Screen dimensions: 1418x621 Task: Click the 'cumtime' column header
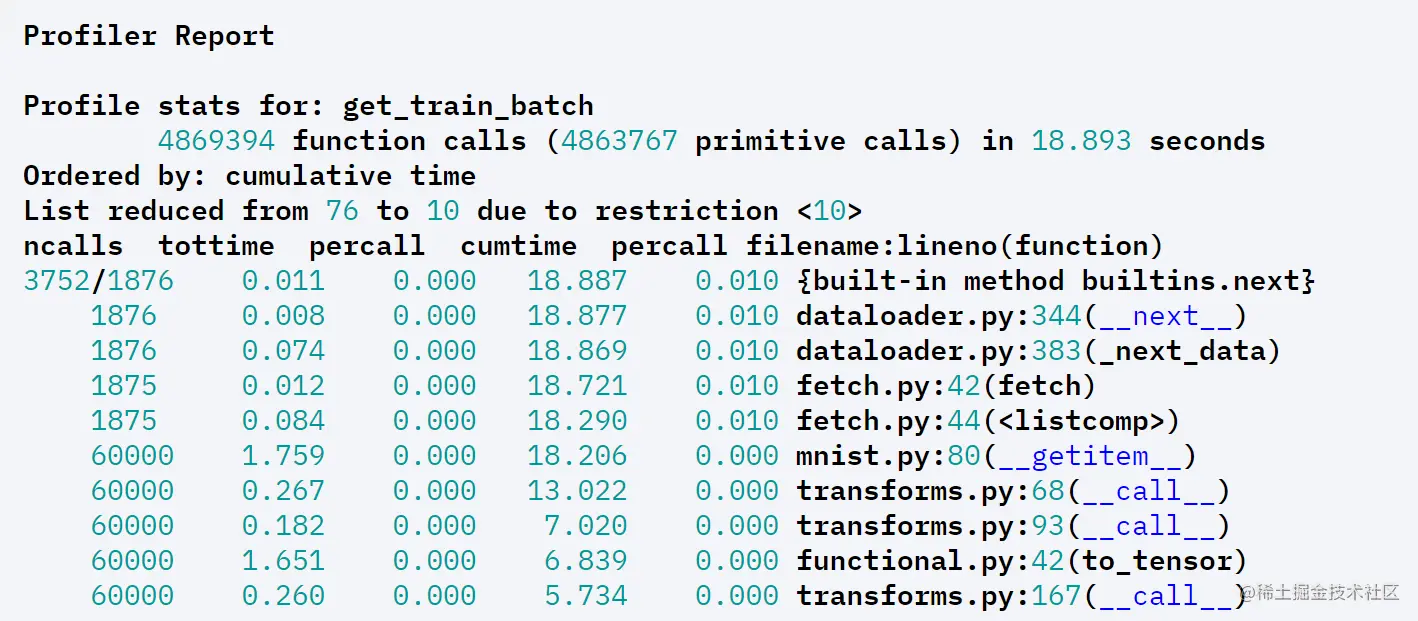pos(518,246)
